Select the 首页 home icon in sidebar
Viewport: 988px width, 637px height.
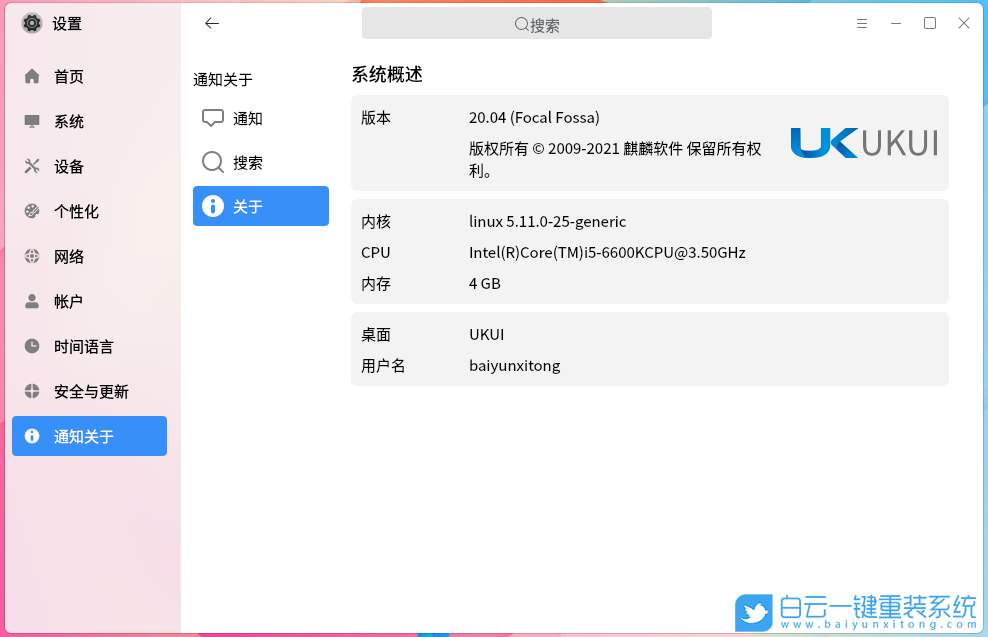tap(31, 76)
